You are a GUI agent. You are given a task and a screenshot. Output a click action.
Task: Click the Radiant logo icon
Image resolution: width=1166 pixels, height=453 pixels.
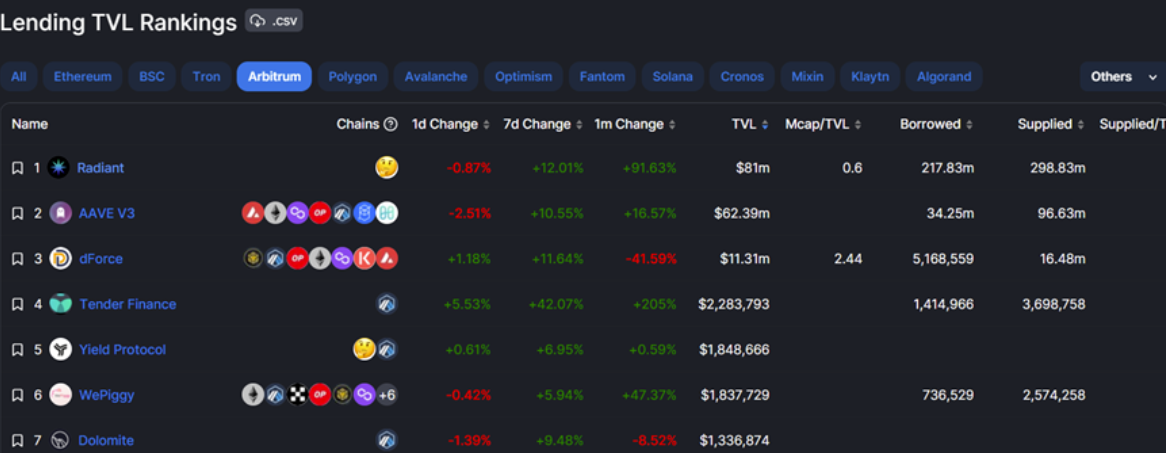[x=59, y=168]
